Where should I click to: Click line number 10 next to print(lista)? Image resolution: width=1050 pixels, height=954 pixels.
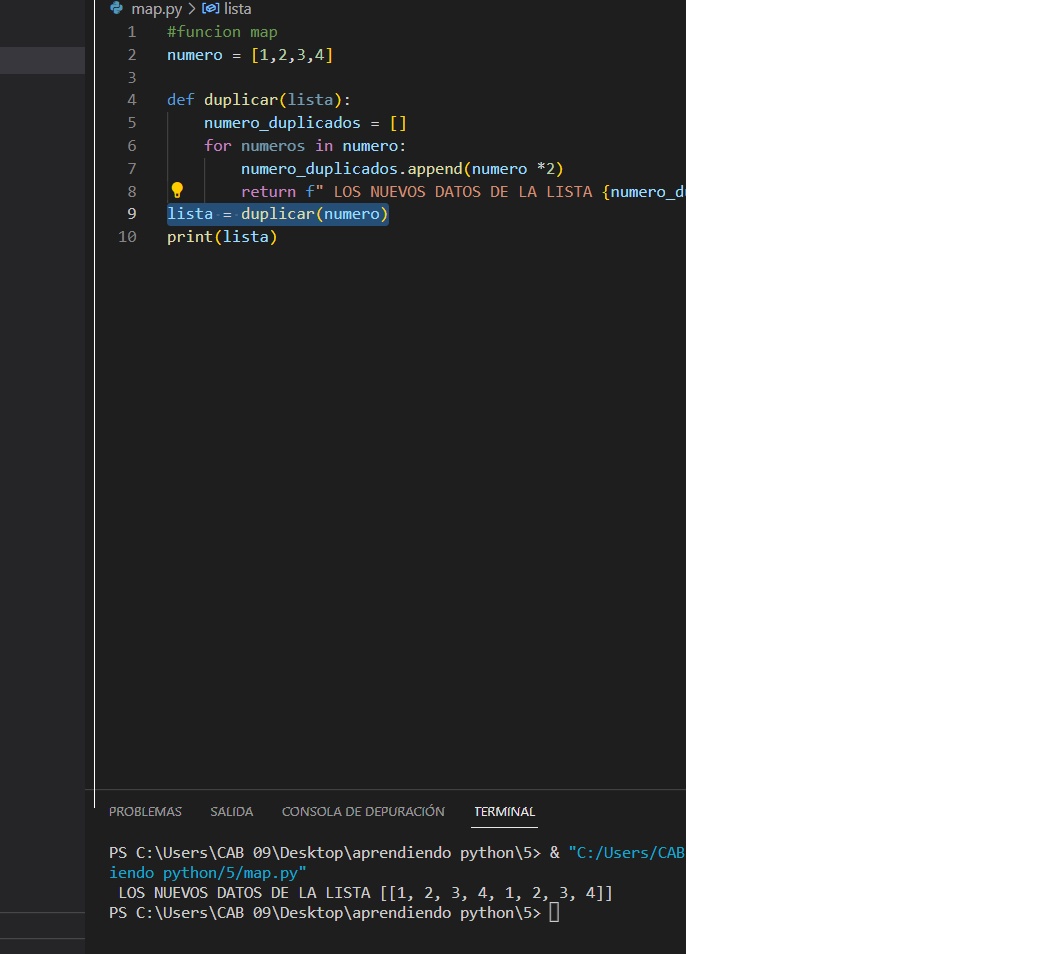click(127, 236)
